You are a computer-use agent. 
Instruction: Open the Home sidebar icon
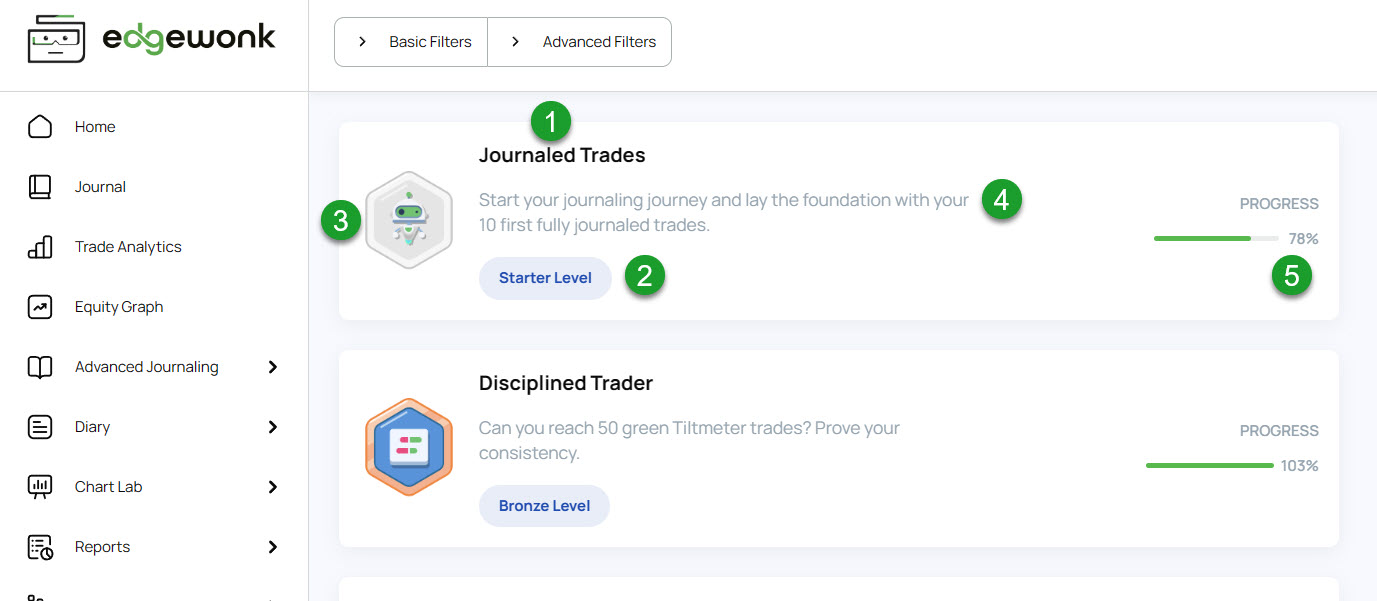[x=40, y=127]
